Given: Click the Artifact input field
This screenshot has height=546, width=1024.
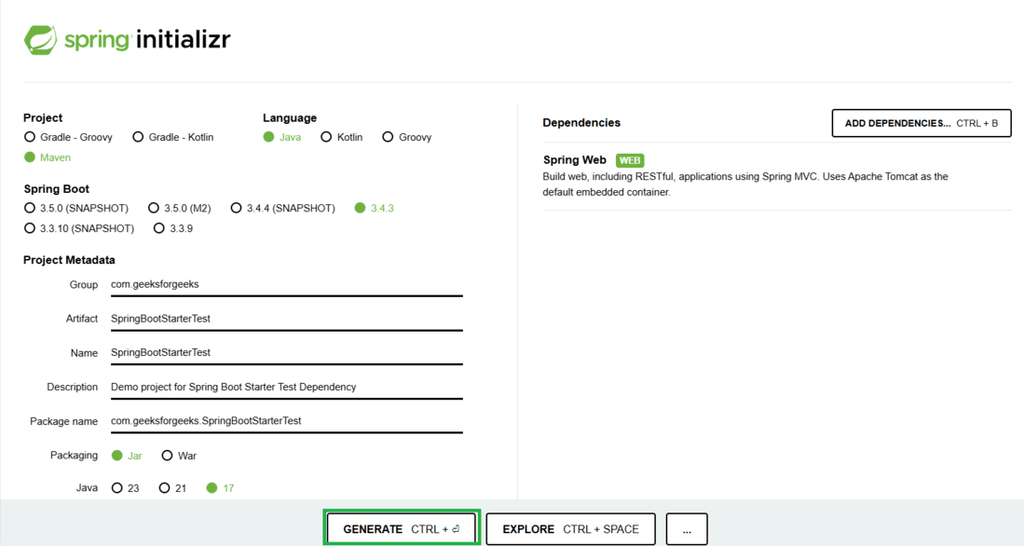Looking at the screenshot, I should click(287, 319).
